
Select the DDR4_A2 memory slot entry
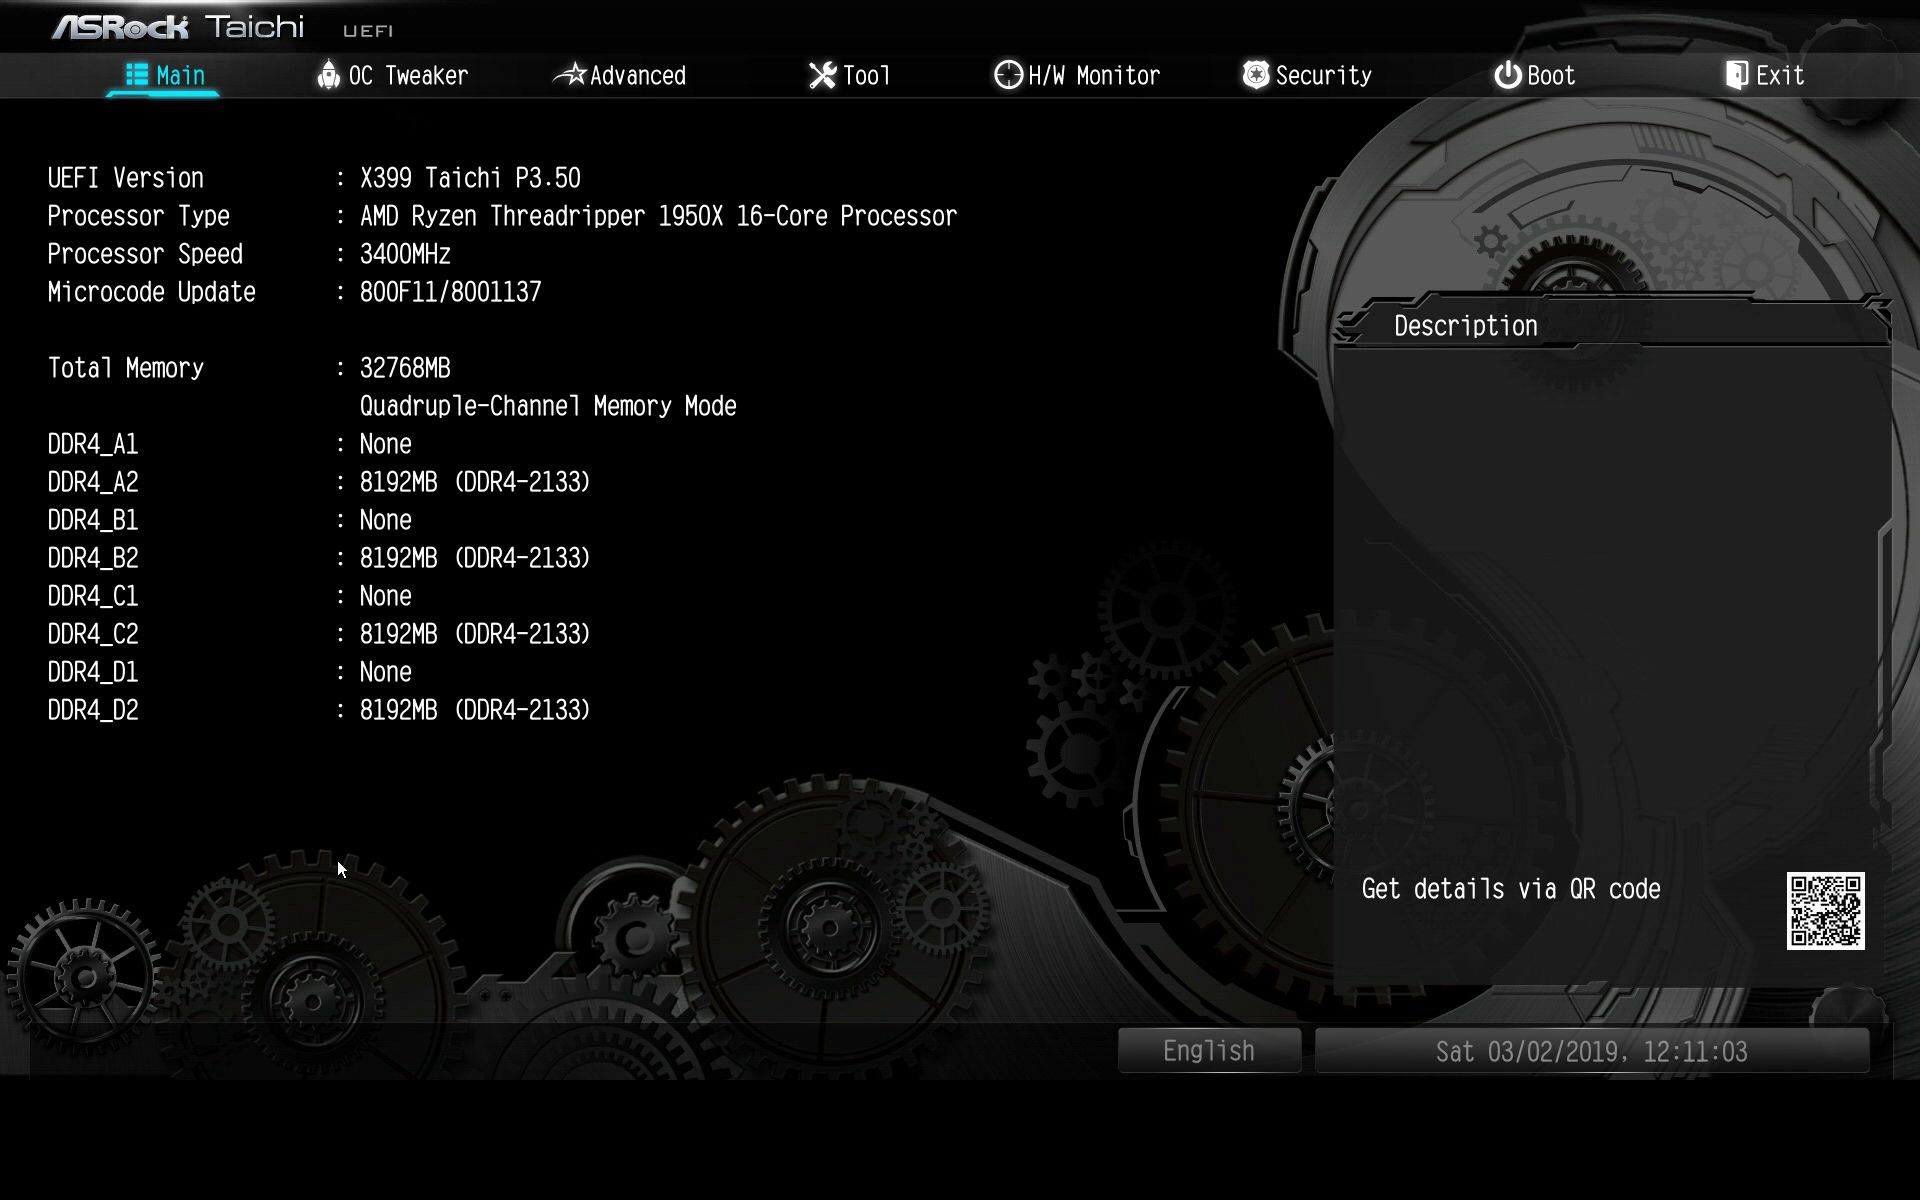coord(319,482)
